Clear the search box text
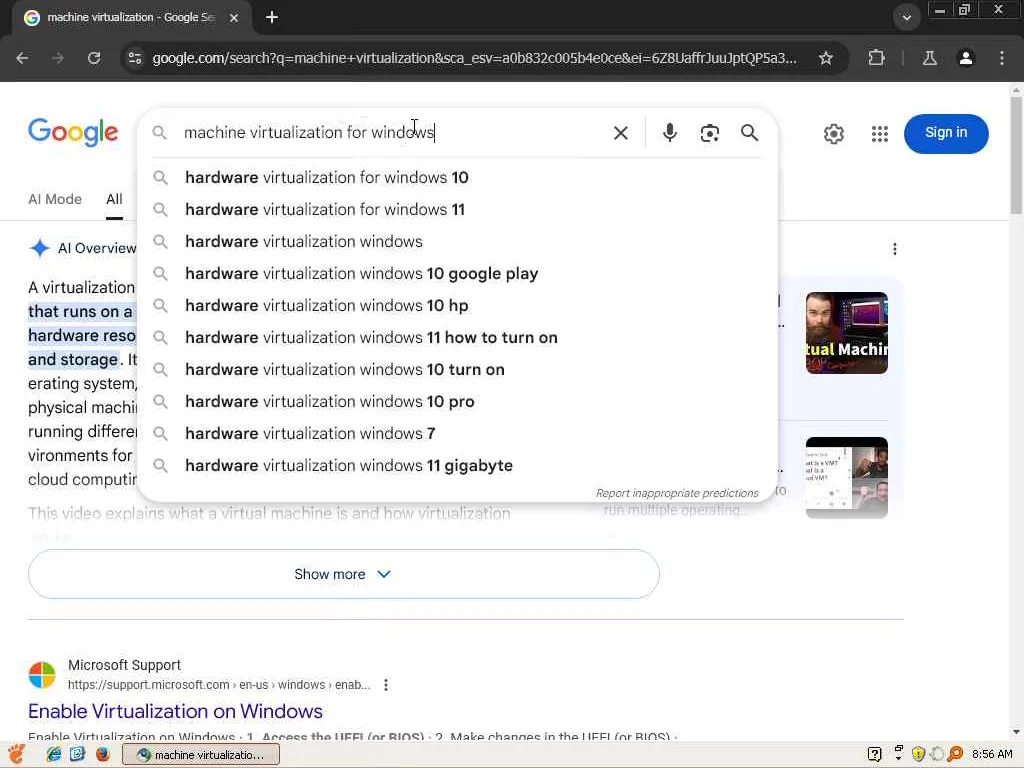This screenshot has width=1024, height=768. [620, 133]
